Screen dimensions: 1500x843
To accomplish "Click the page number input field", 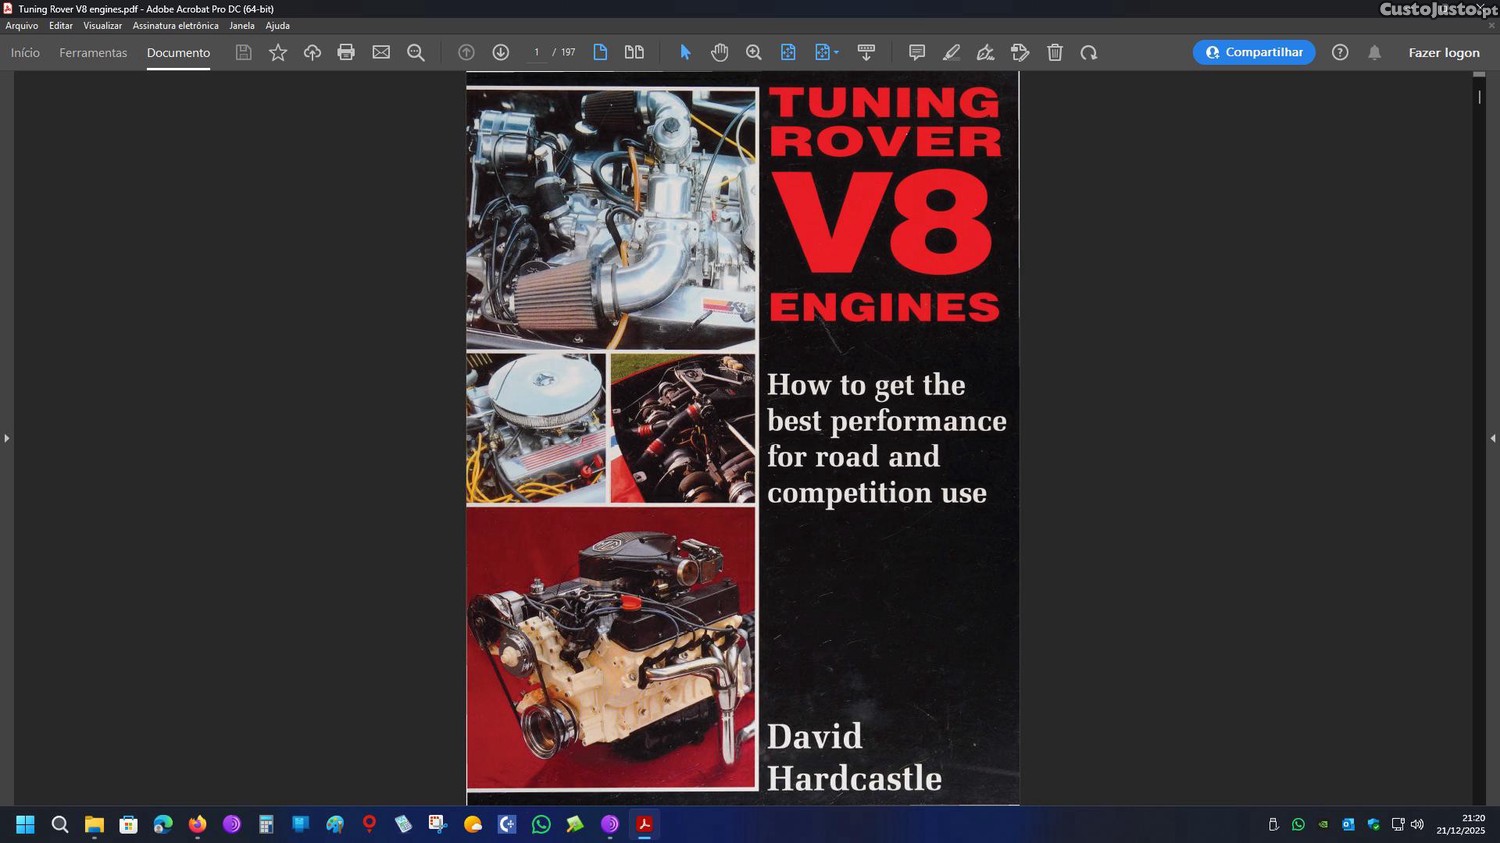I will tap(537, 52).
